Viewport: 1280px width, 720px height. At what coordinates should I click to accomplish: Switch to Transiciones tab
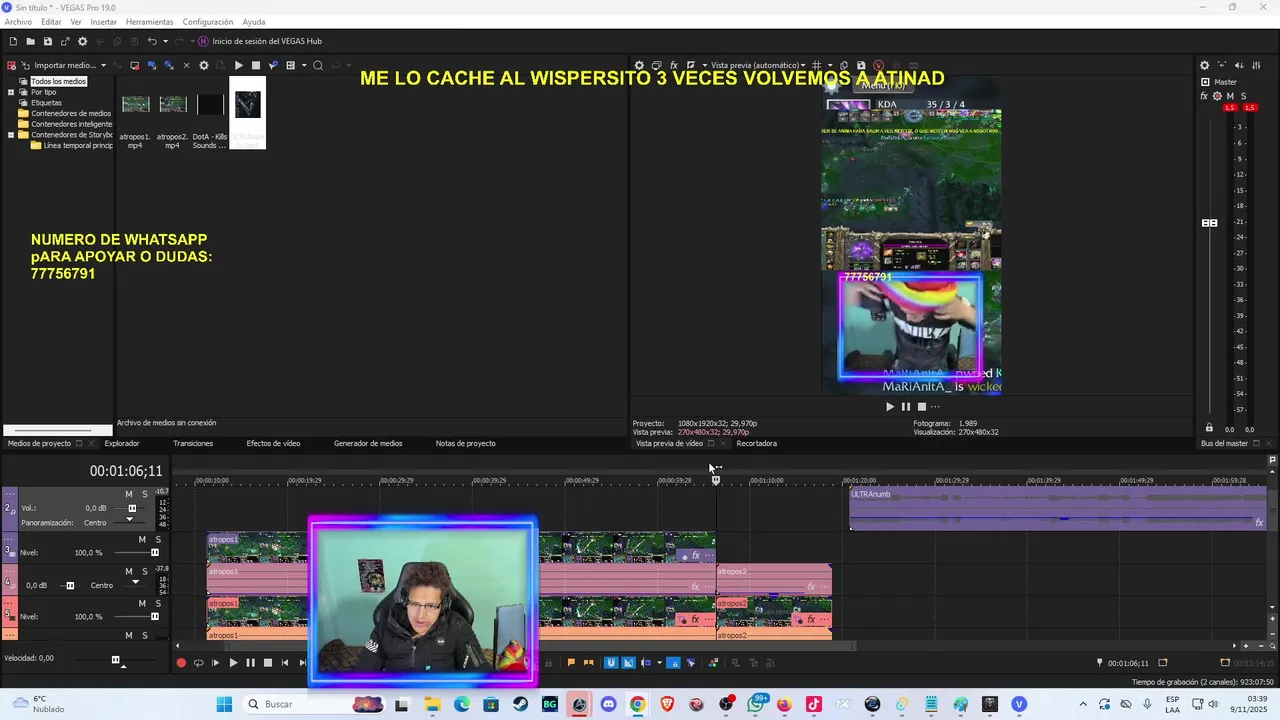click(193, 443)
